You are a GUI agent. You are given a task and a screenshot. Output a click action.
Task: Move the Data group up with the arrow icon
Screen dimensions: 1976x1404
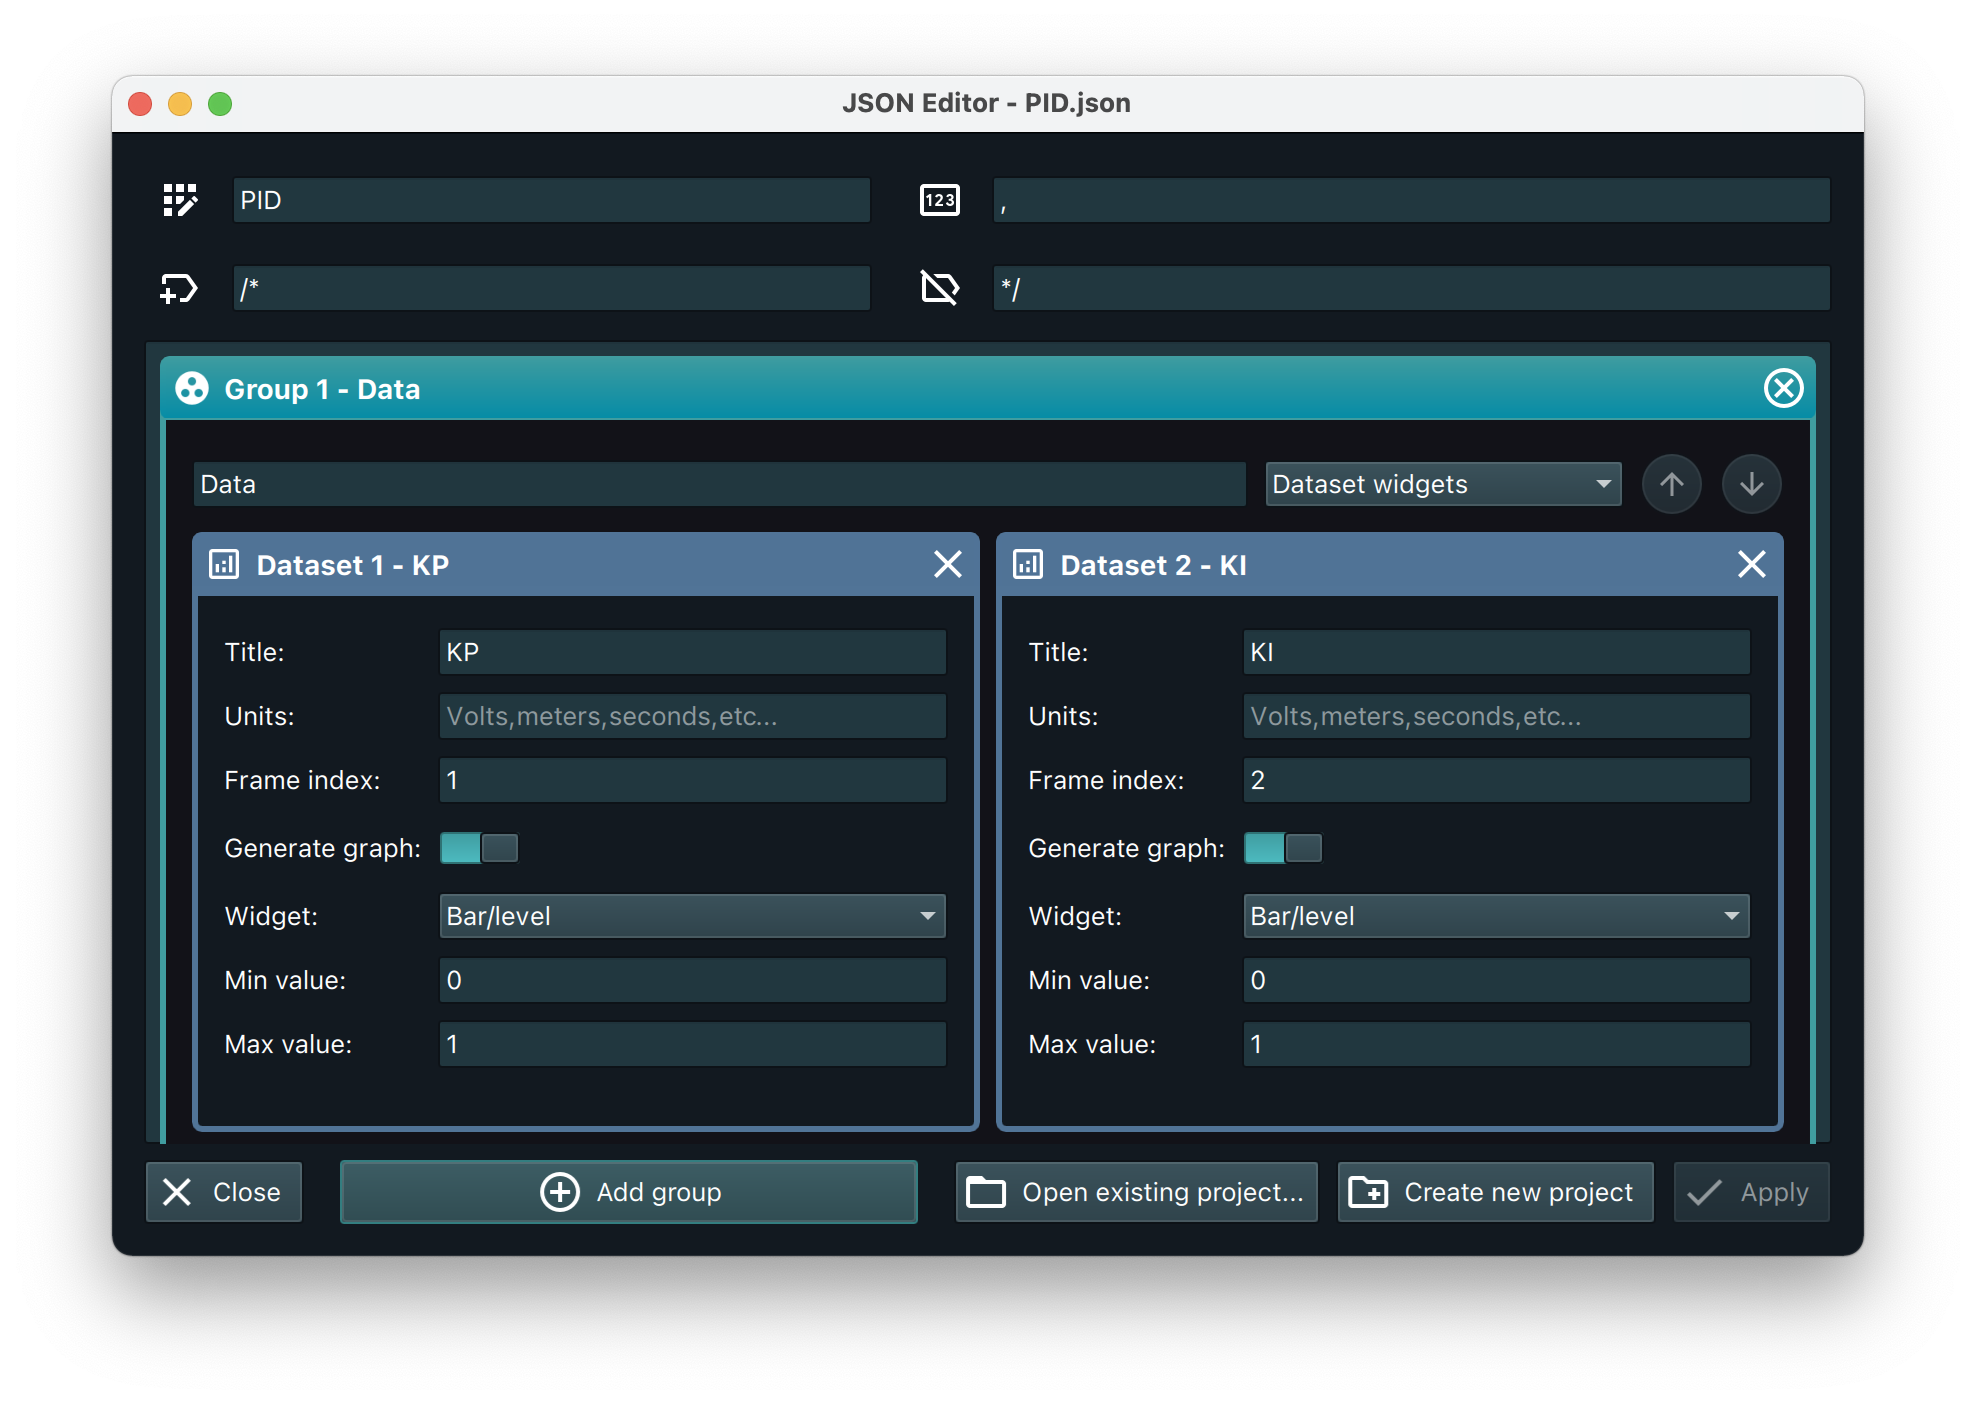pyautogui.click(x=1671, y=484)
